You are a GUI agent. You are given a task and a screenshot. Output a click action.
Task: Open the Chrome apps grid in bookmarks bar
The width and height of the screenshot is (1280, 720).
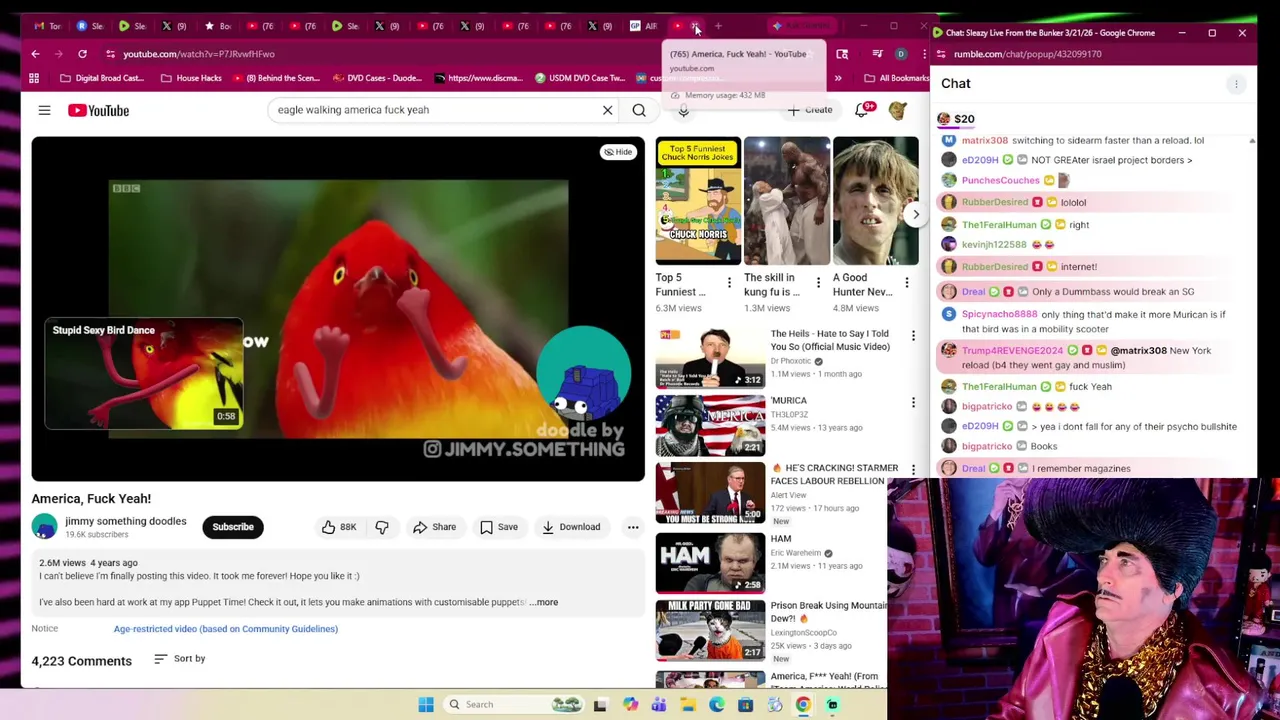34,78
